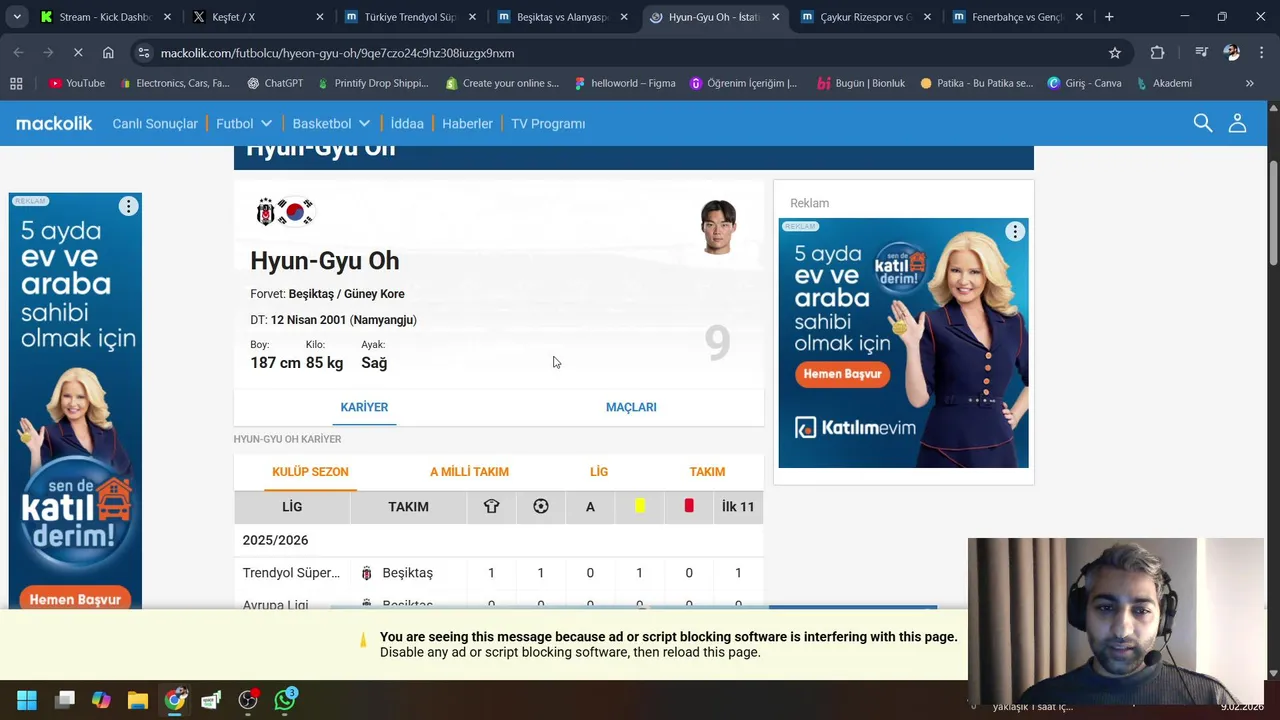This screenshot has width=1280, height=720.
Task: Select the TAKIM tab in career section
Action: tap(707, 472)
